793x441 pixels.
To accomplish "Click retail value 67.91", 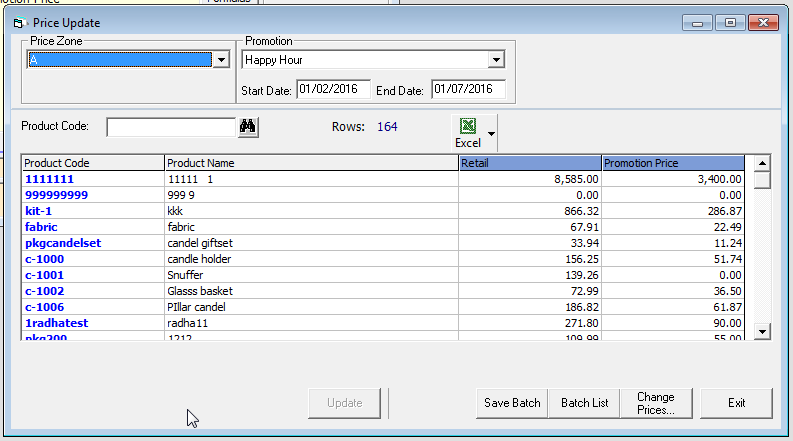I will [584, 227].
